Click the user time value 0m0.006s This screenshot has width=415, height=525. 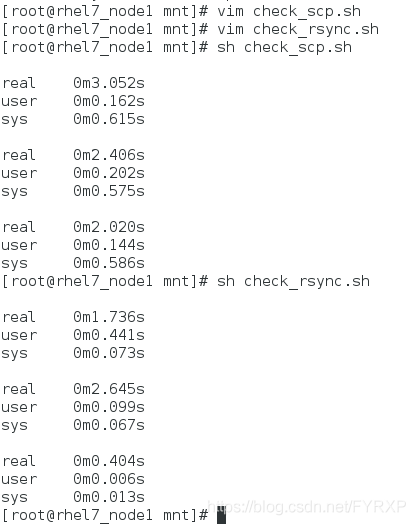(x=109, y=479)
